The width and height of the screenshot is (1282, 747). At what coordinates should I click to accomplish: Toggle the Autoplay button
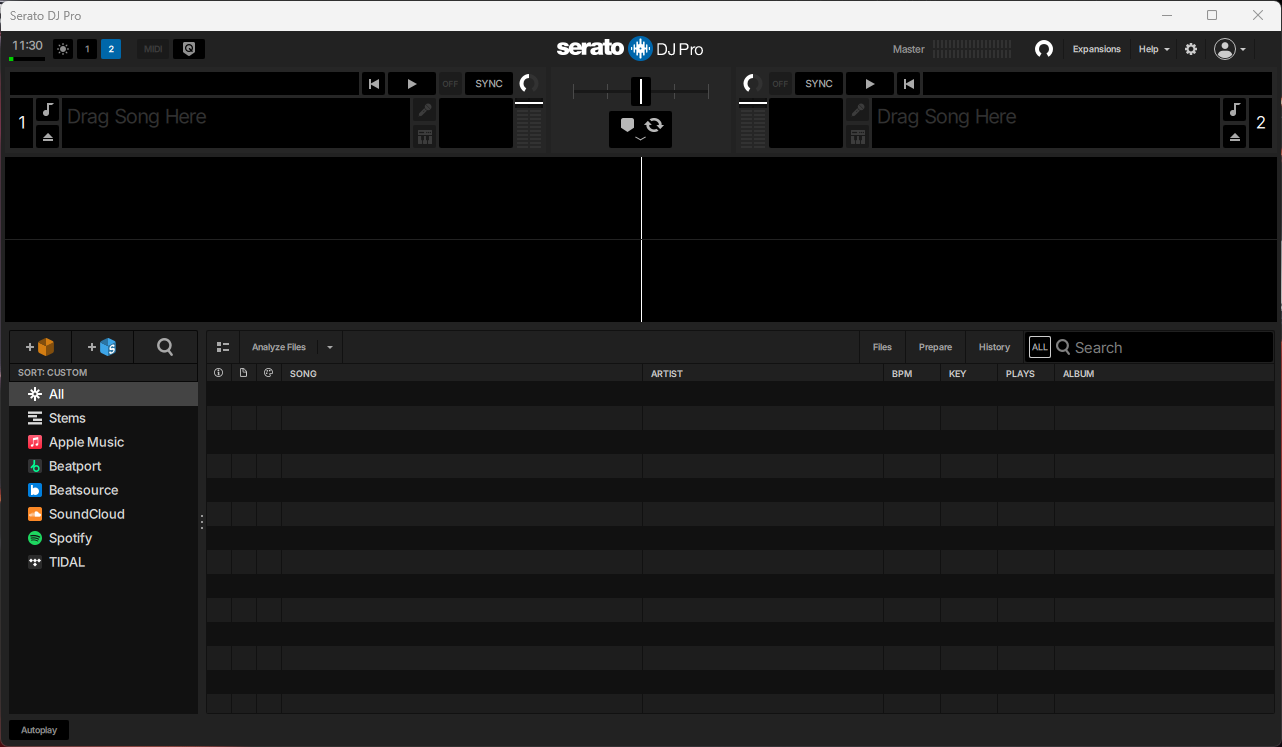point(39,730)
